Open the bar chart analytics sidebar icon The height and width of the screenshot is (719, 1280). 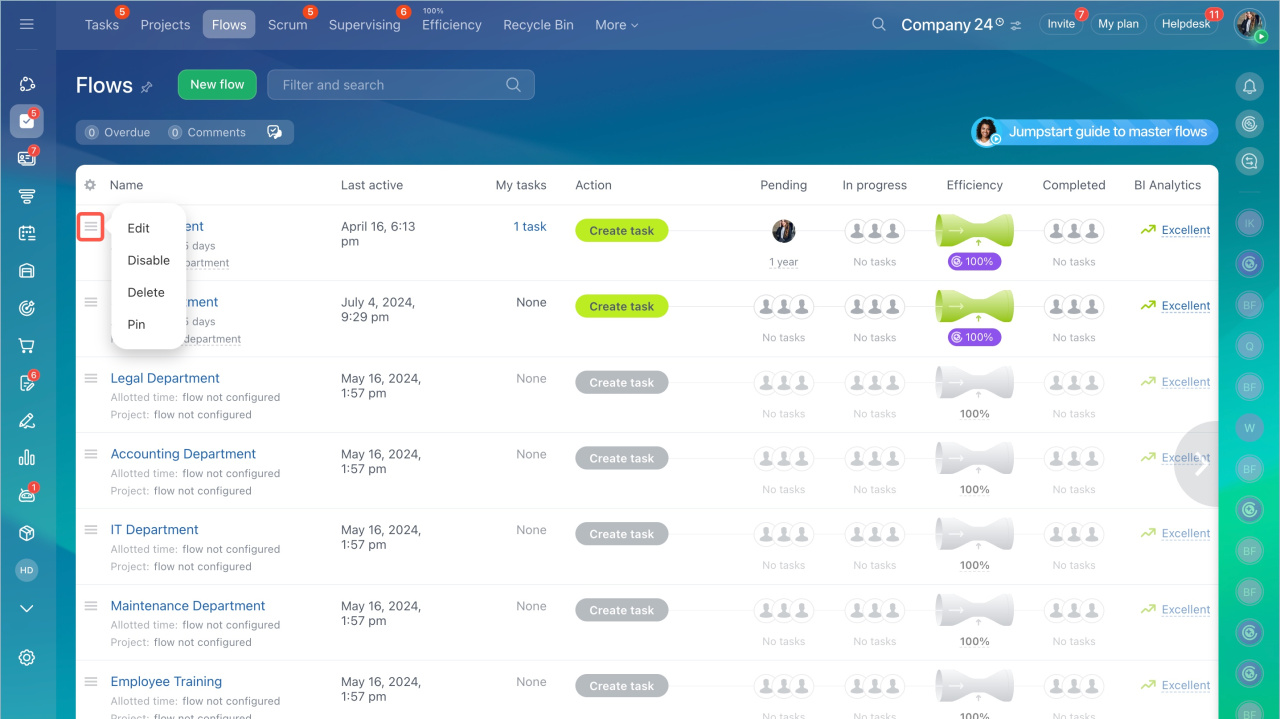tap(27, 458)
